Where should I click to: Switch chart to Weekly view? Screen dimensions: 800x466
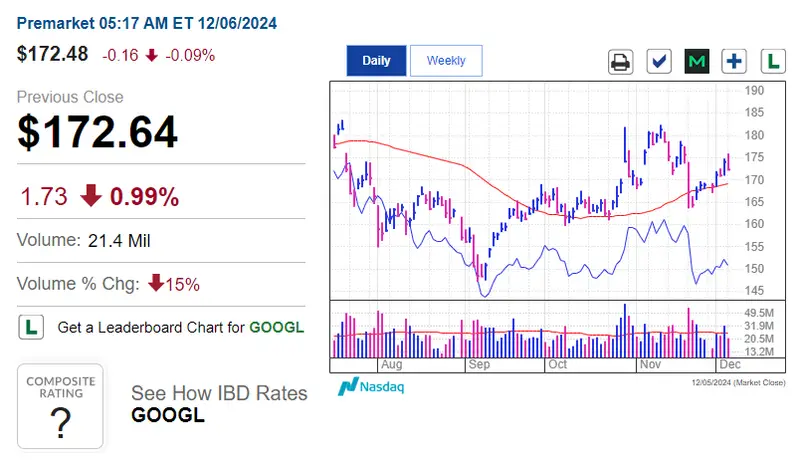tap(446, 61)
